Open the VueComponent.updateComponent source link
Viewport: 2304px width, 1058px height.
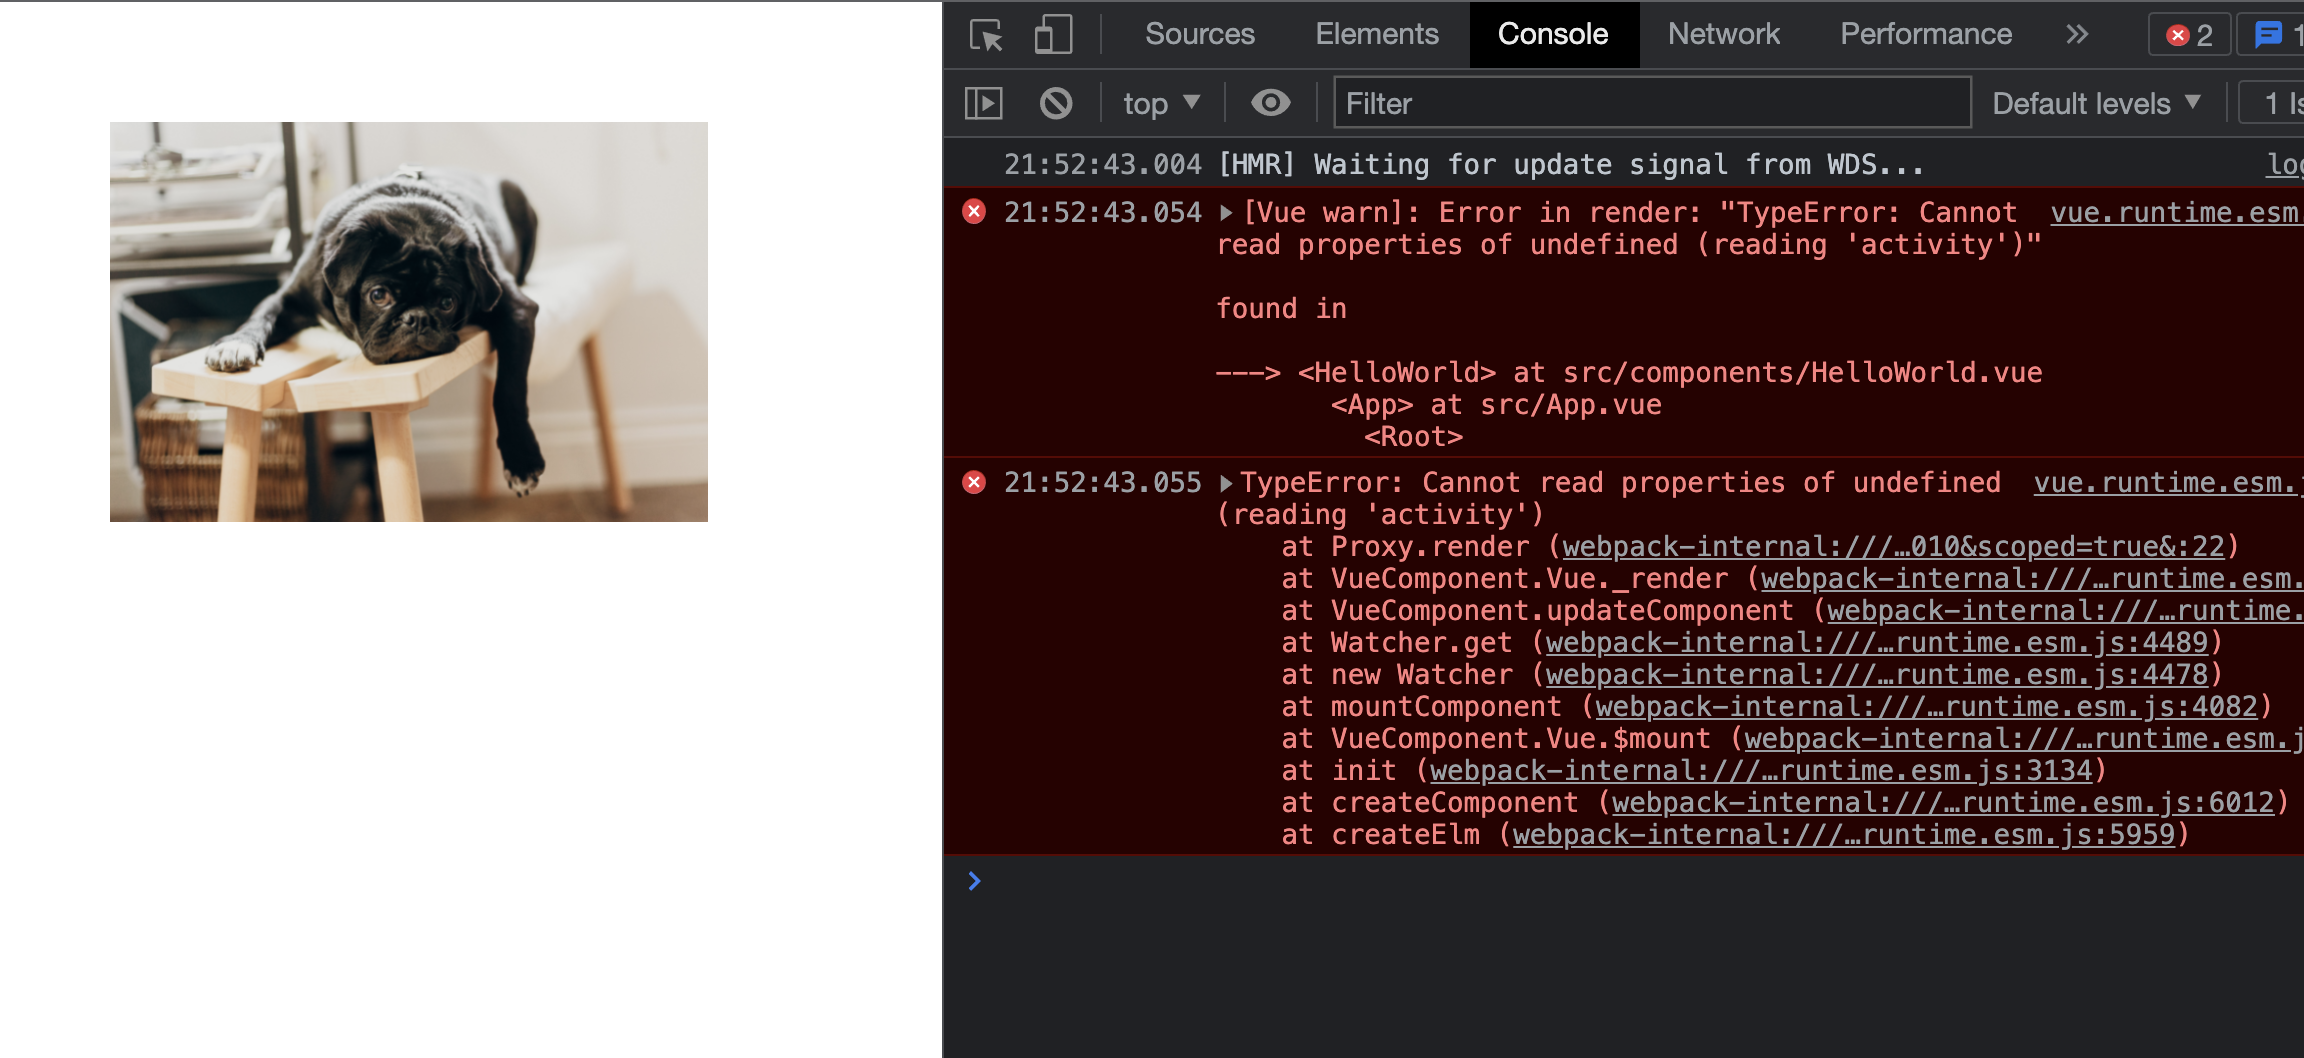pos(2065,611)
